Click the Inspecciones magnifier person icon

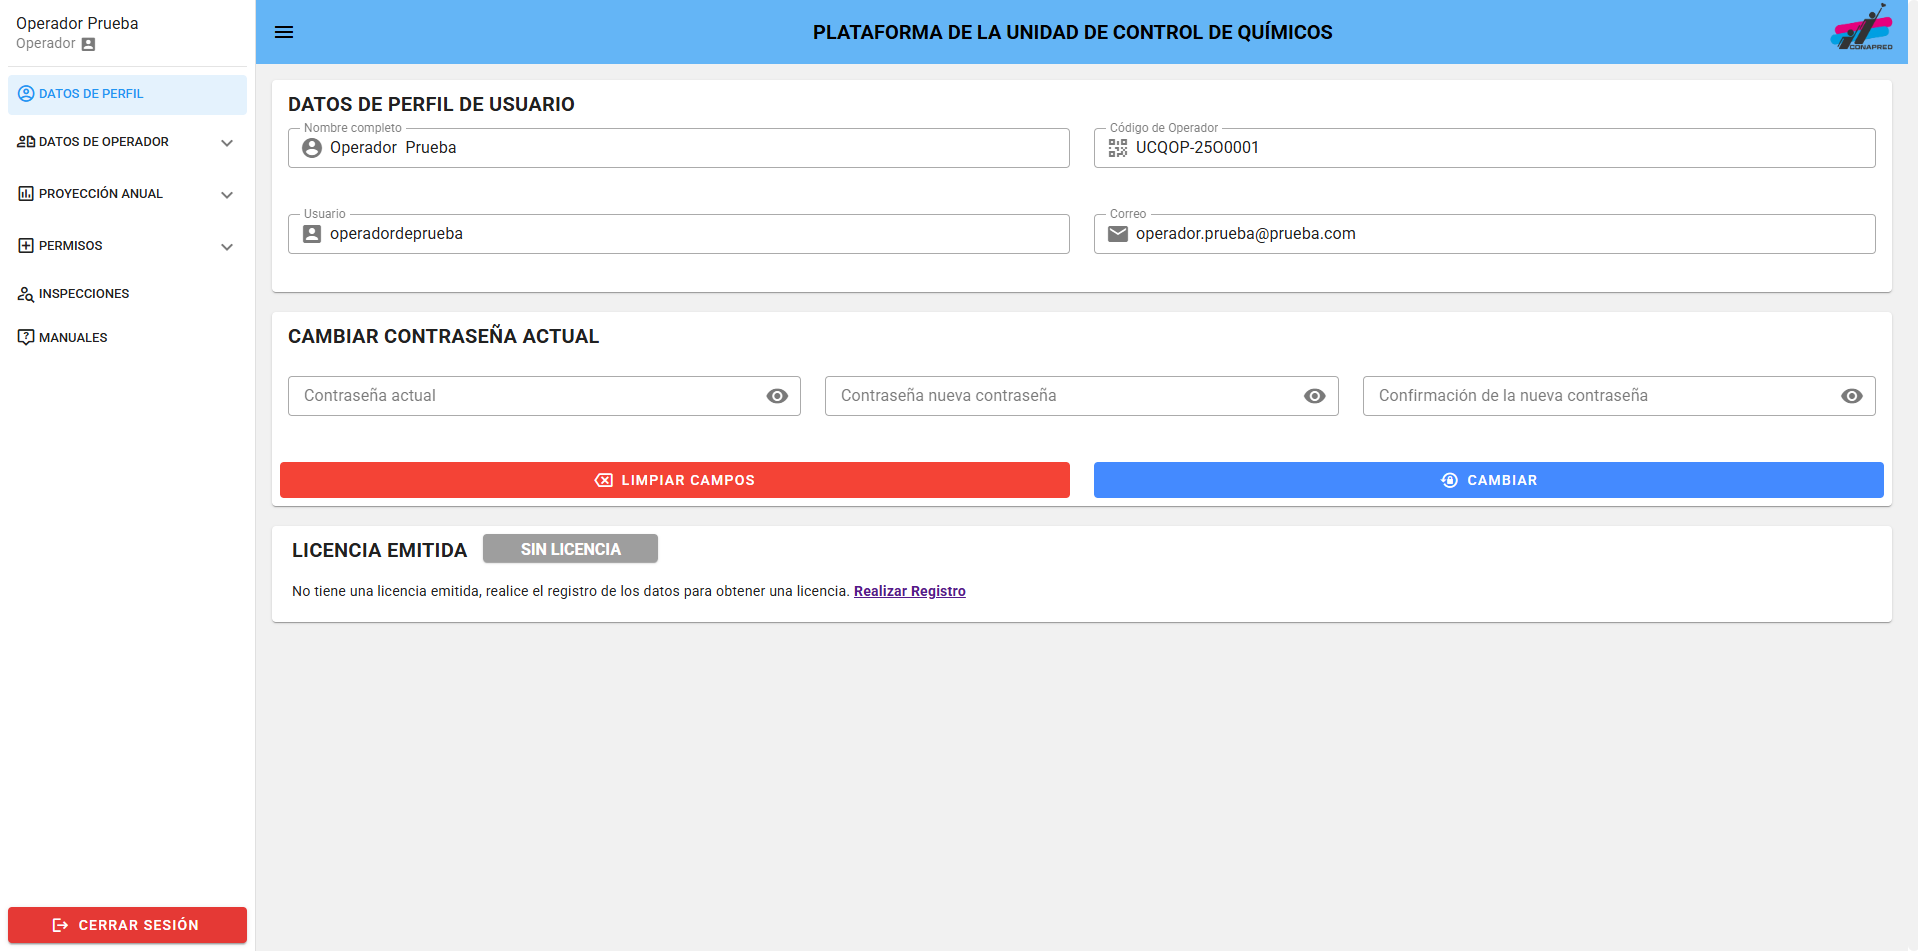[x=26, y=294]
